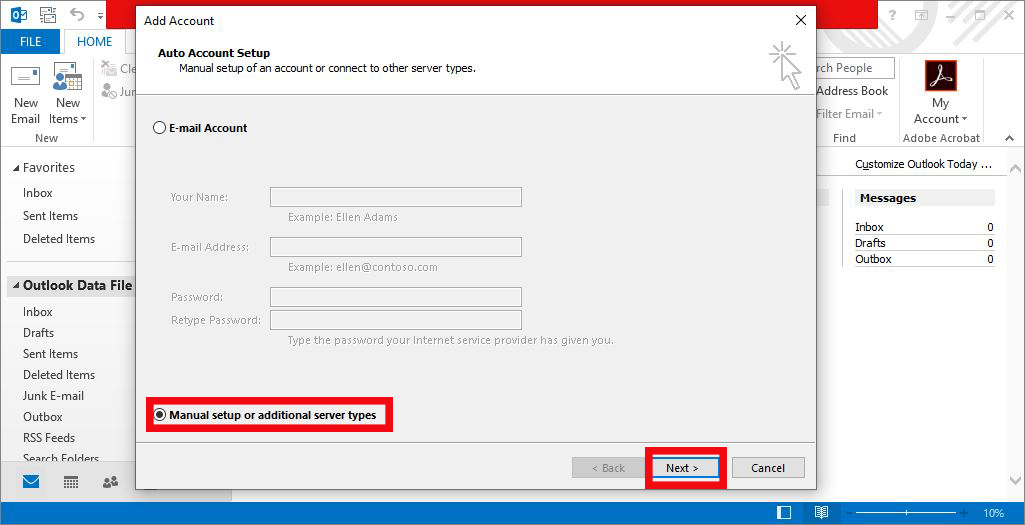Open the FILE tab

pyautogui.click(x=30, y=42)
